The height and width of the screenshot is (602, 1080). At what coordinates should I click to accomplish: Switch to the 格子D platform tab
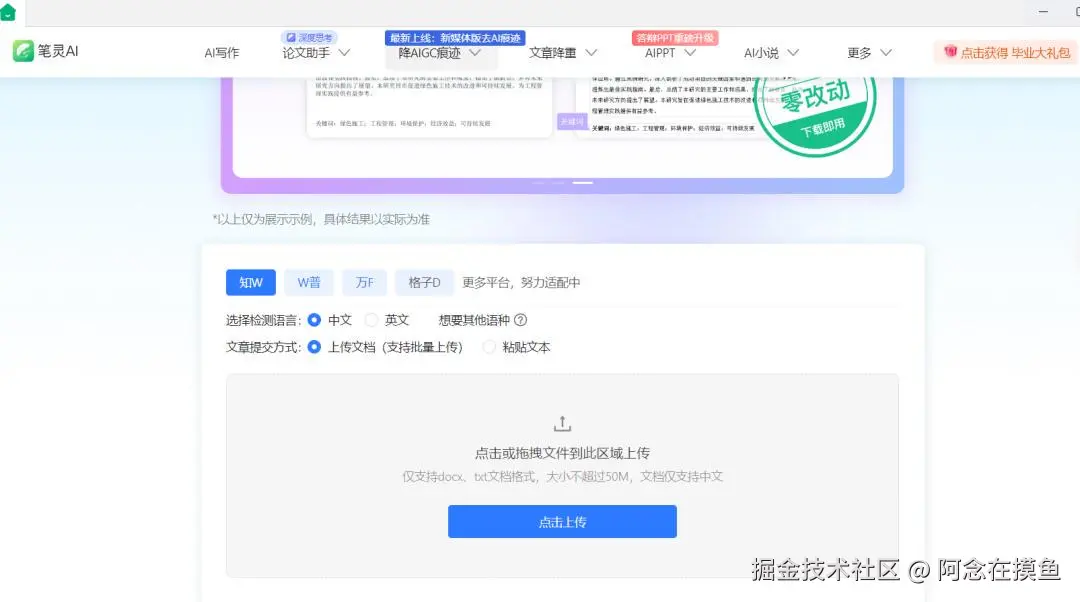[424, 282]
